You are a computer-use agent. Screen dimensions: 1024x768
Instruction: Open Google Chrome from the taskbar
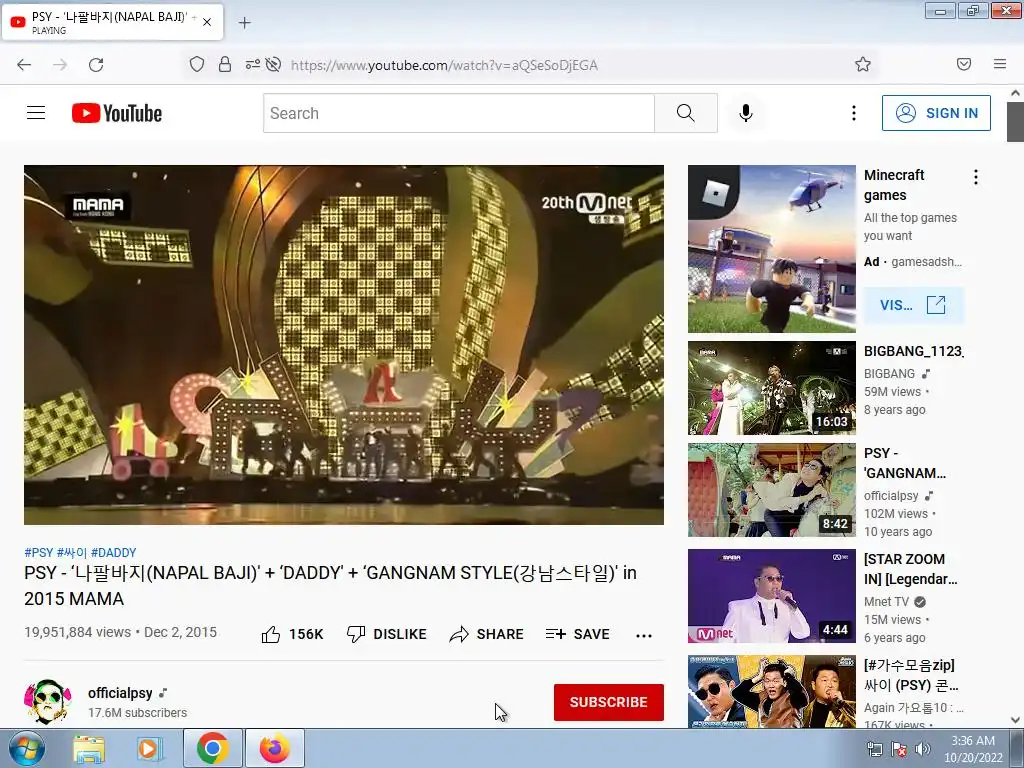212,748
